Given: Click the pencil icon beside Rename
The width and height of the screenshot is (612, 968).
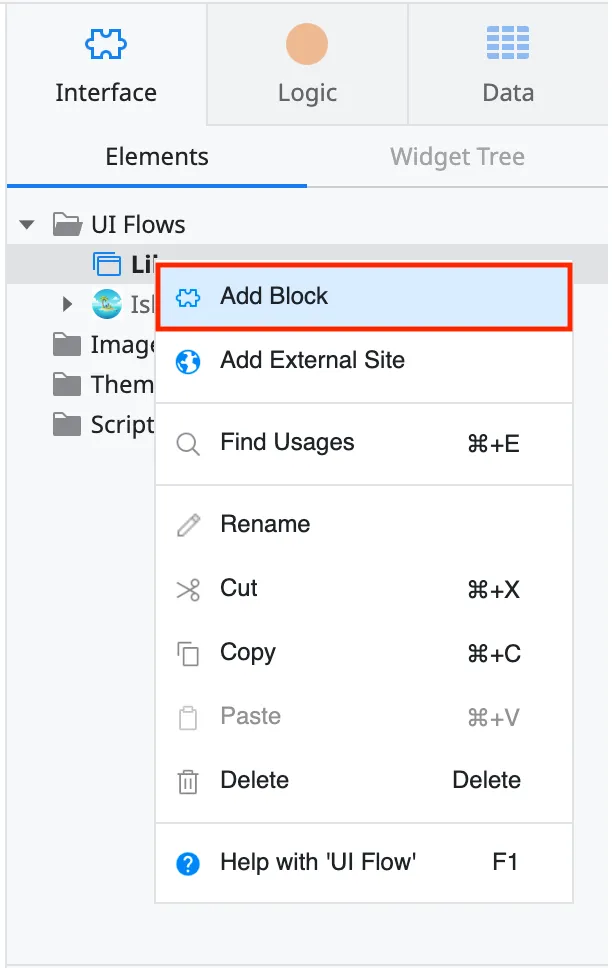Looking at the screenshot, I should coord(188,523).
